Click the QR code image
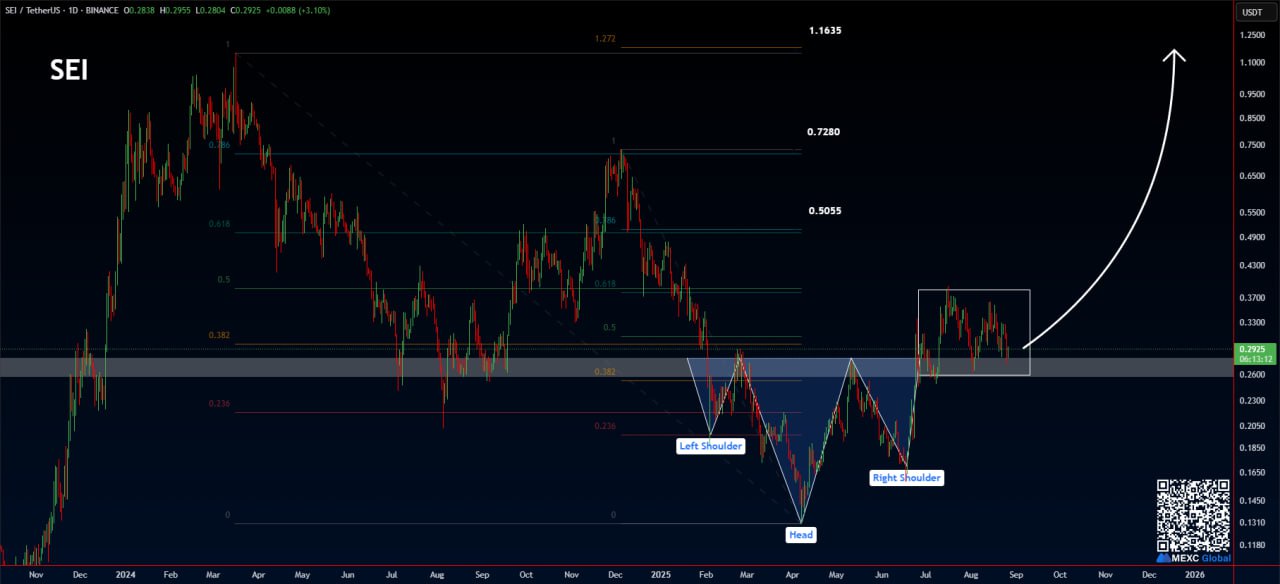 [x=1193, y=514]
